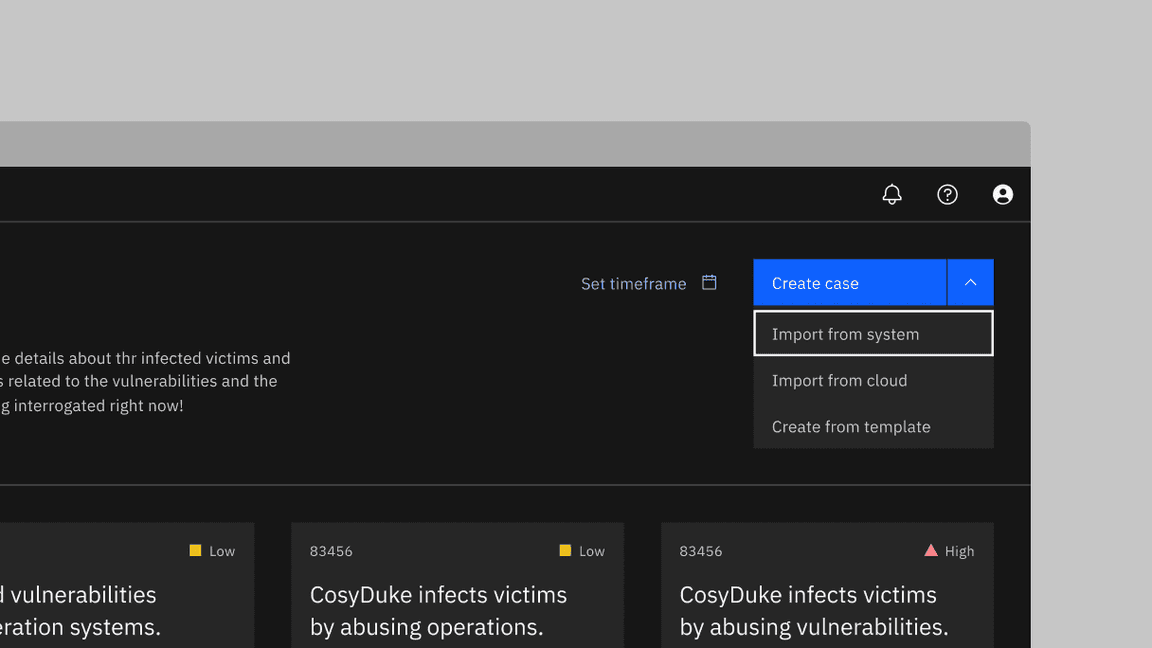Select Import from system option
This screenshot has width=1152, height=648.
(x=872, y=334)
